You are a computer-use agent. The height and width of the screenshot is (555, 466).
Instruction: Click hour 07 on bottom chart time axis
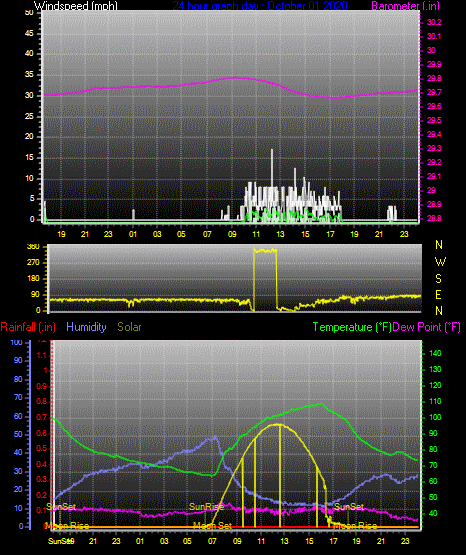[x=212, y=541]
